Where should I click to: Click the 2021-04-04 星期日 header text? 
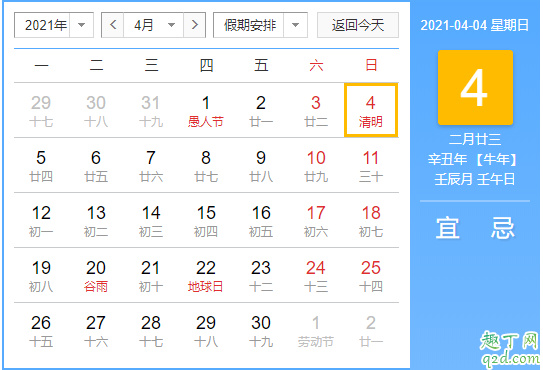click(x=474, y=25)
